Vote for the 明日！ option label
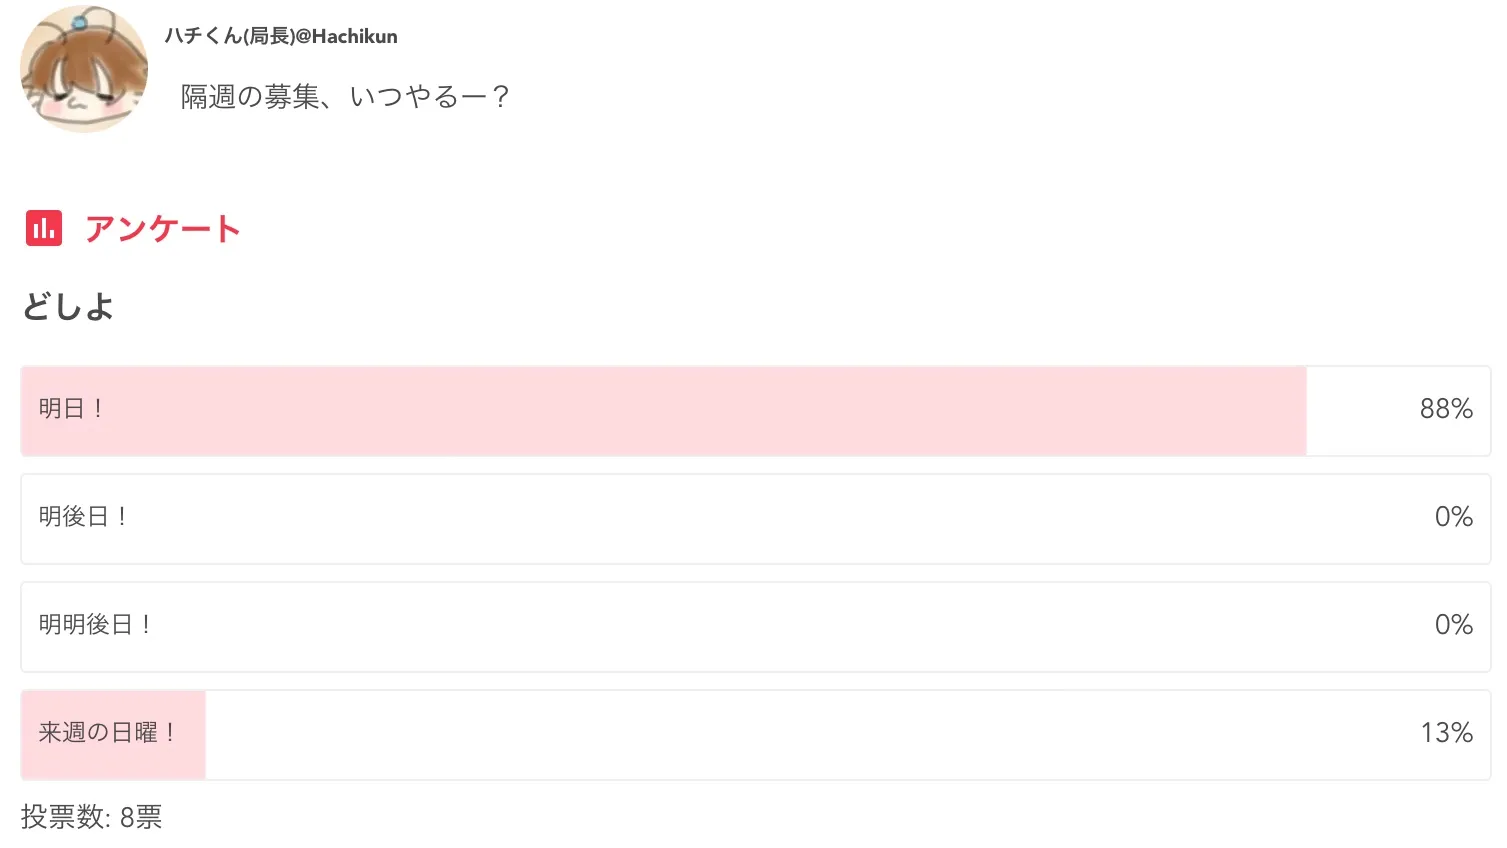Image resolution: width=1507 pixels, height=848 pixels. (x=71, y=409)
